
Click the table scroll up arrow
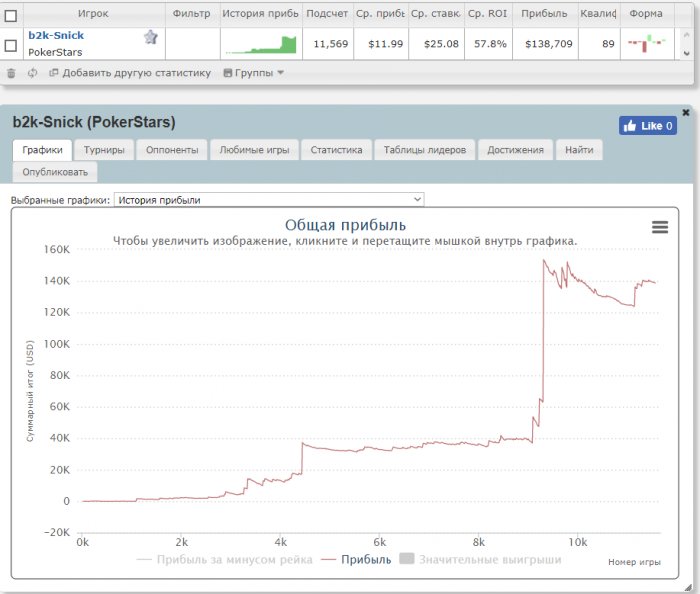pyautogui.click(x=687, y=34)
